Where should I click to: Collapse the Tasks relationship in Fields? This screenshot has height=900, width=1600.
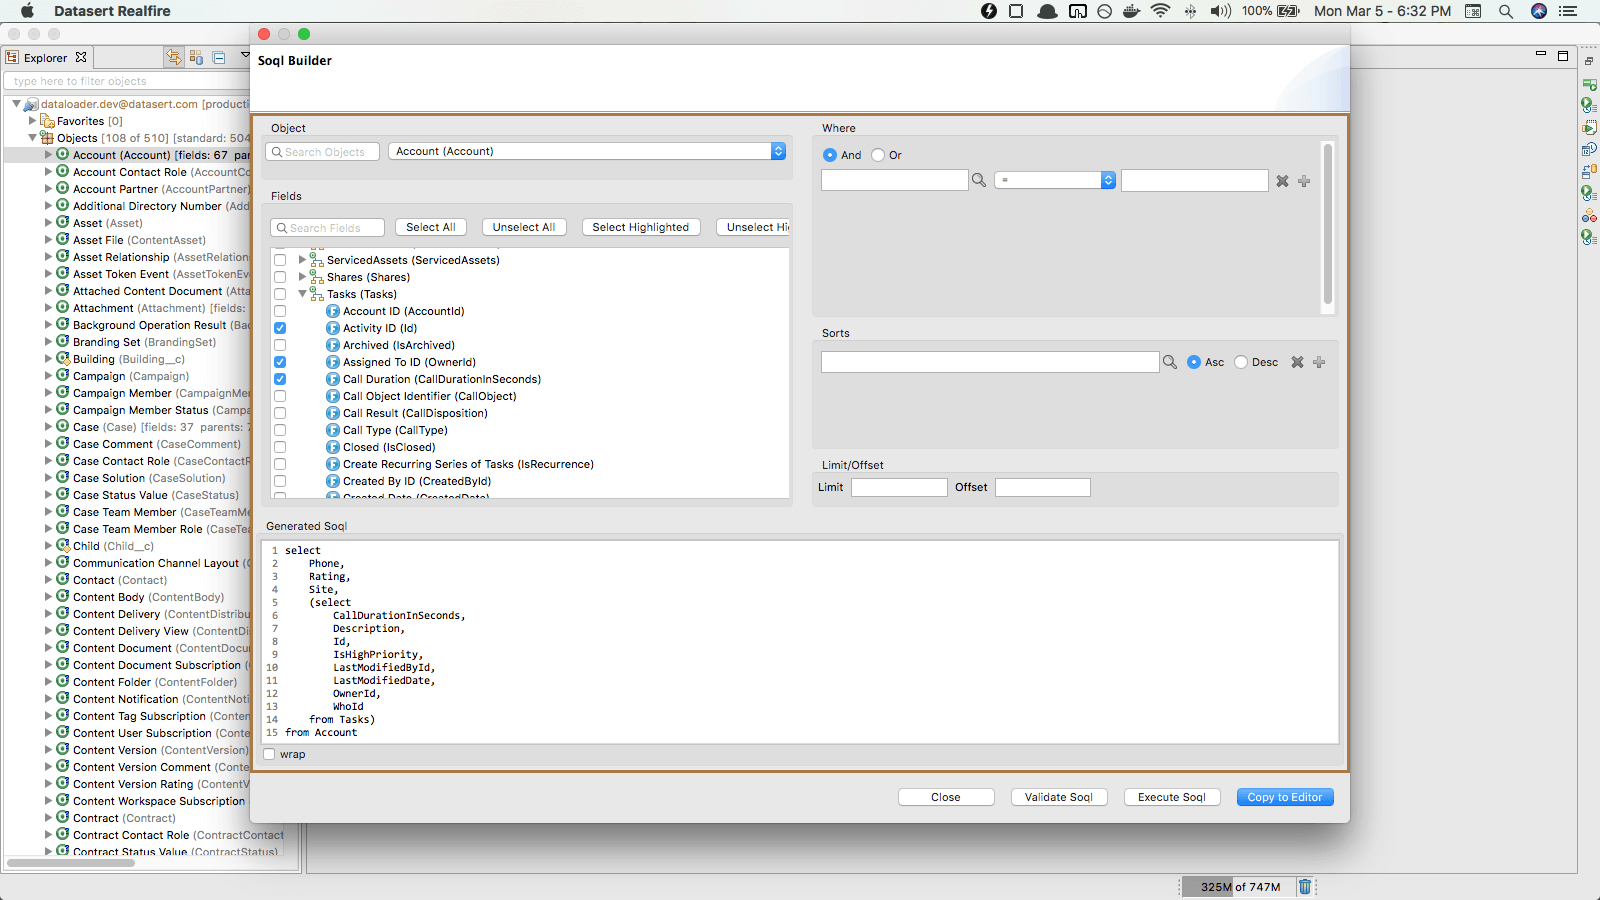pyautogui.click(x=302, y=294)
